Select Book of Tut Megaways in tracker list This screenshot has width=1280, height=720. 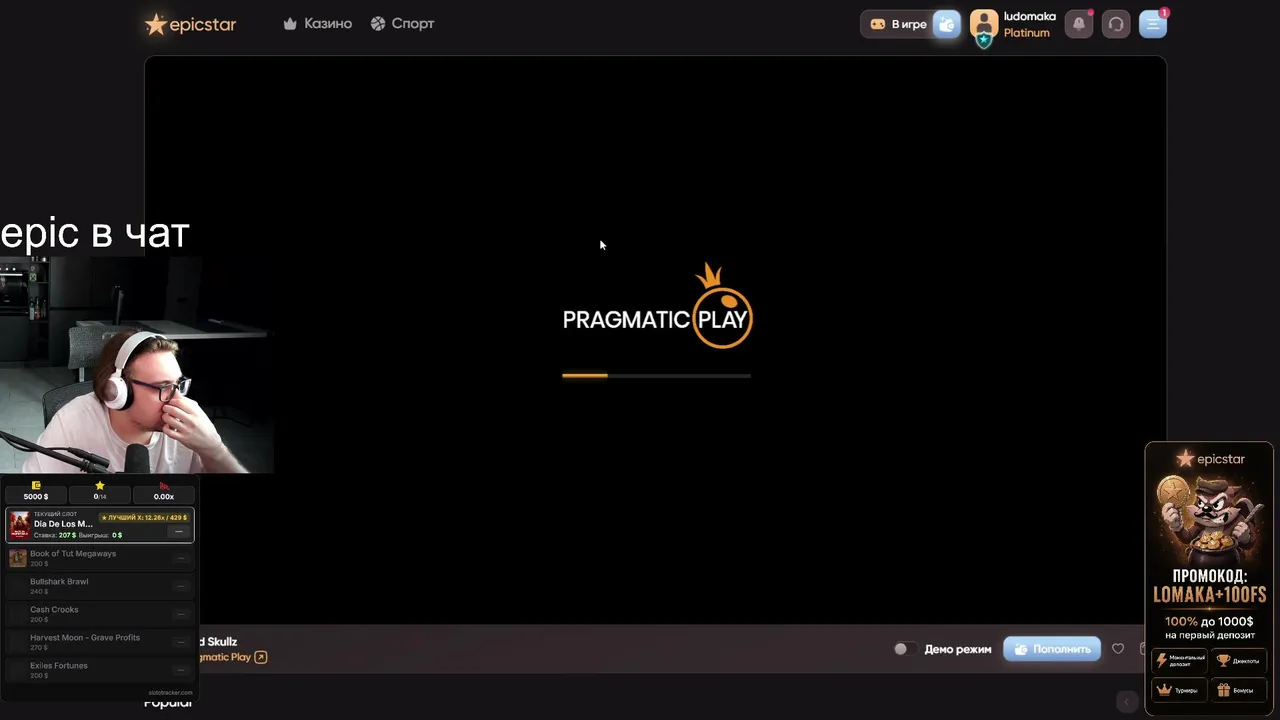coord(100,558)
